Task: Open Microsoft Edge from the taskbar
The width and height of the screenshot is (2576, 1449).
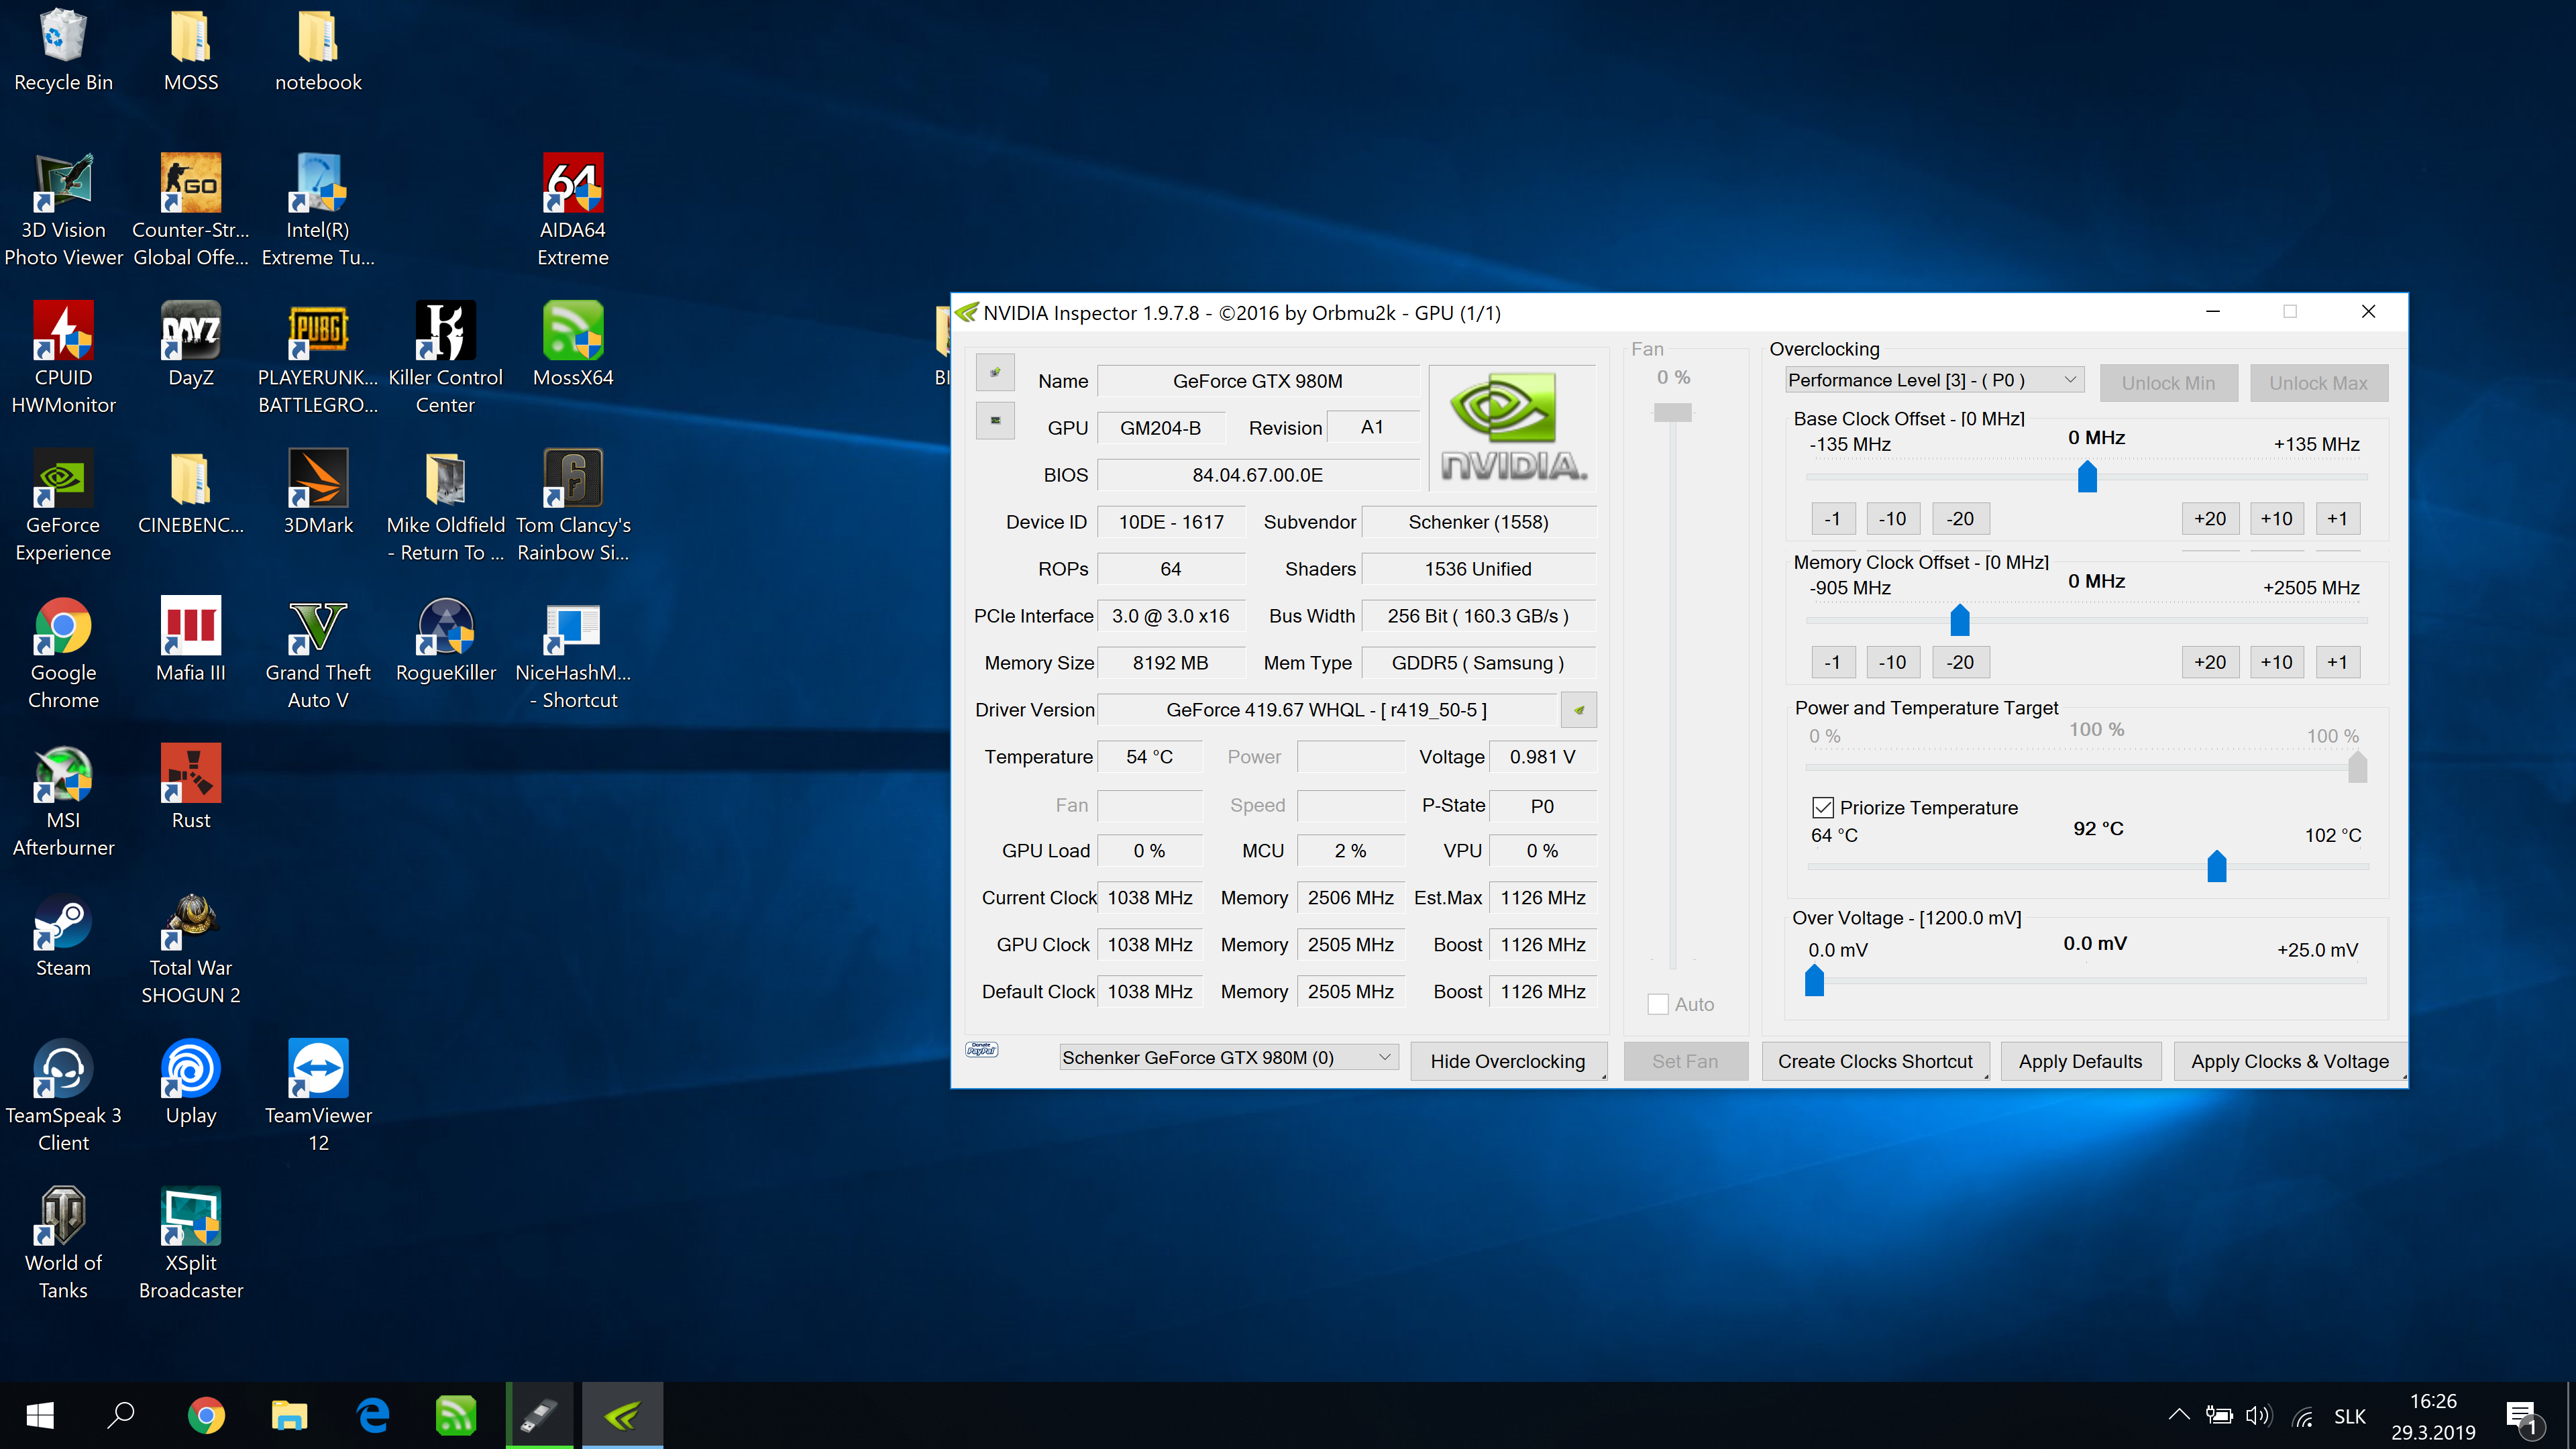Action: pyautogui.click(x=373, y=1415)
